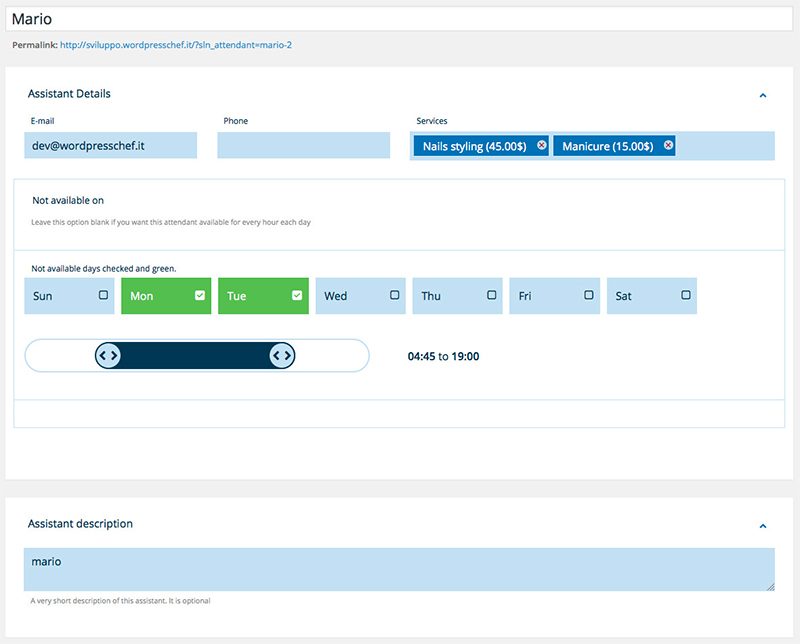Viewport: 800px width, 644px height.
Task: Uncheck the Mon unavailable day checkbox
Action: tap(200, 296)
